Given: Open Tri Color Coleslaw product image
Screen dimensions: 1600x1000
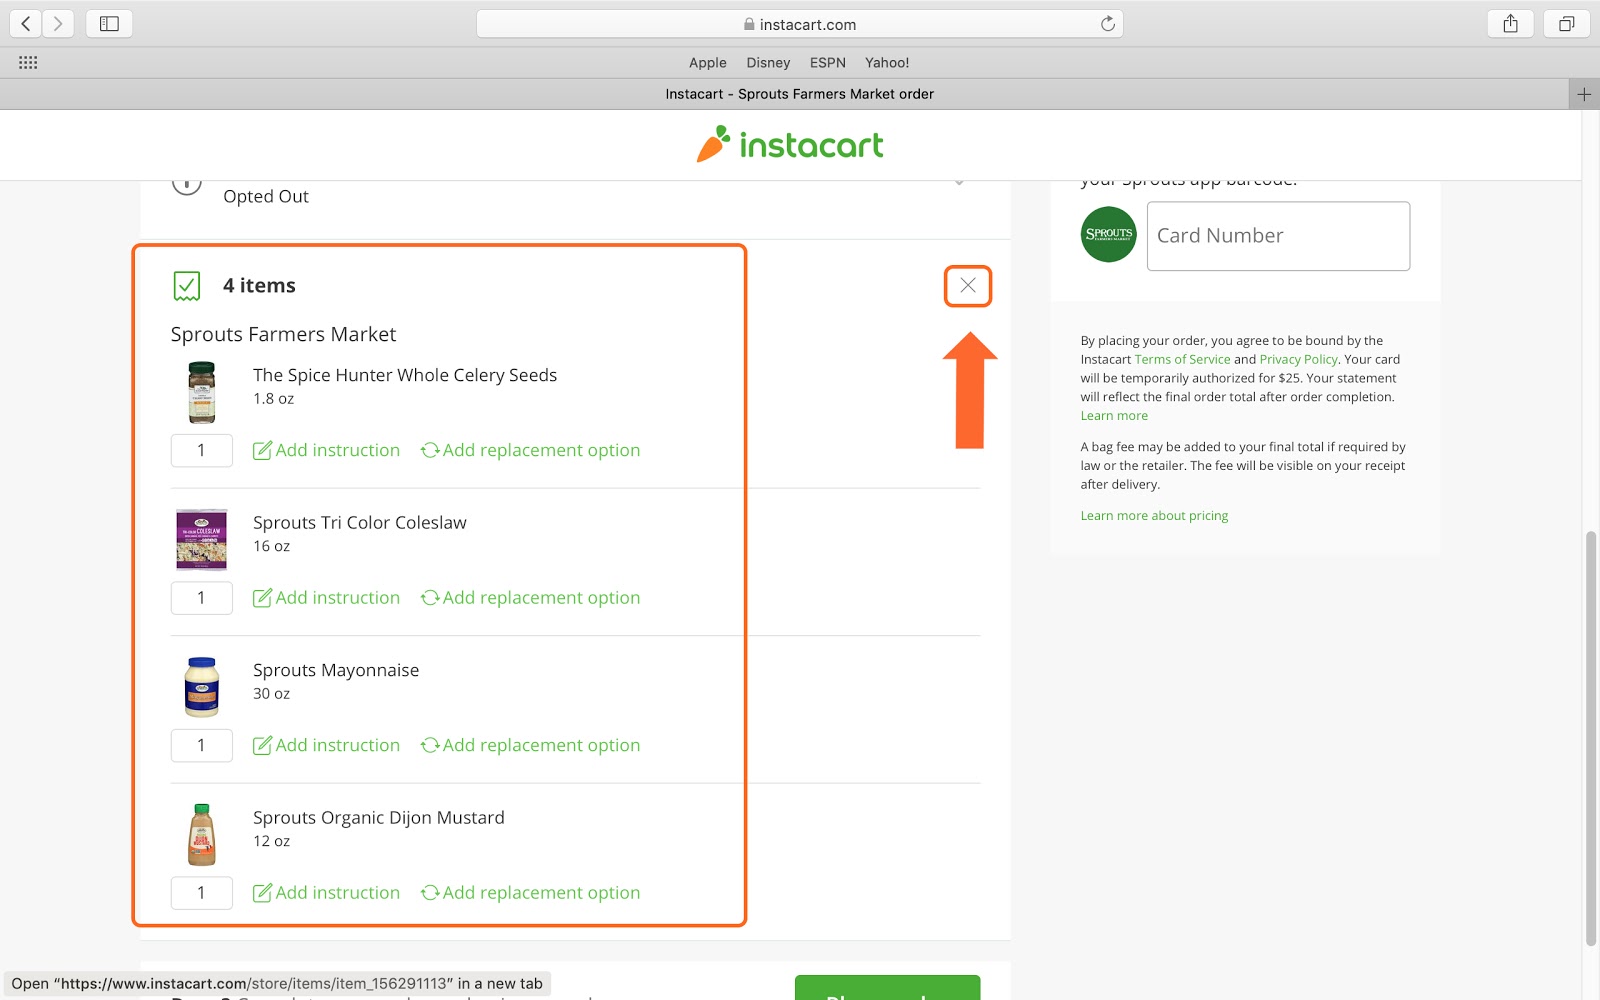Looking at the screenshot, I should point(202,539).
